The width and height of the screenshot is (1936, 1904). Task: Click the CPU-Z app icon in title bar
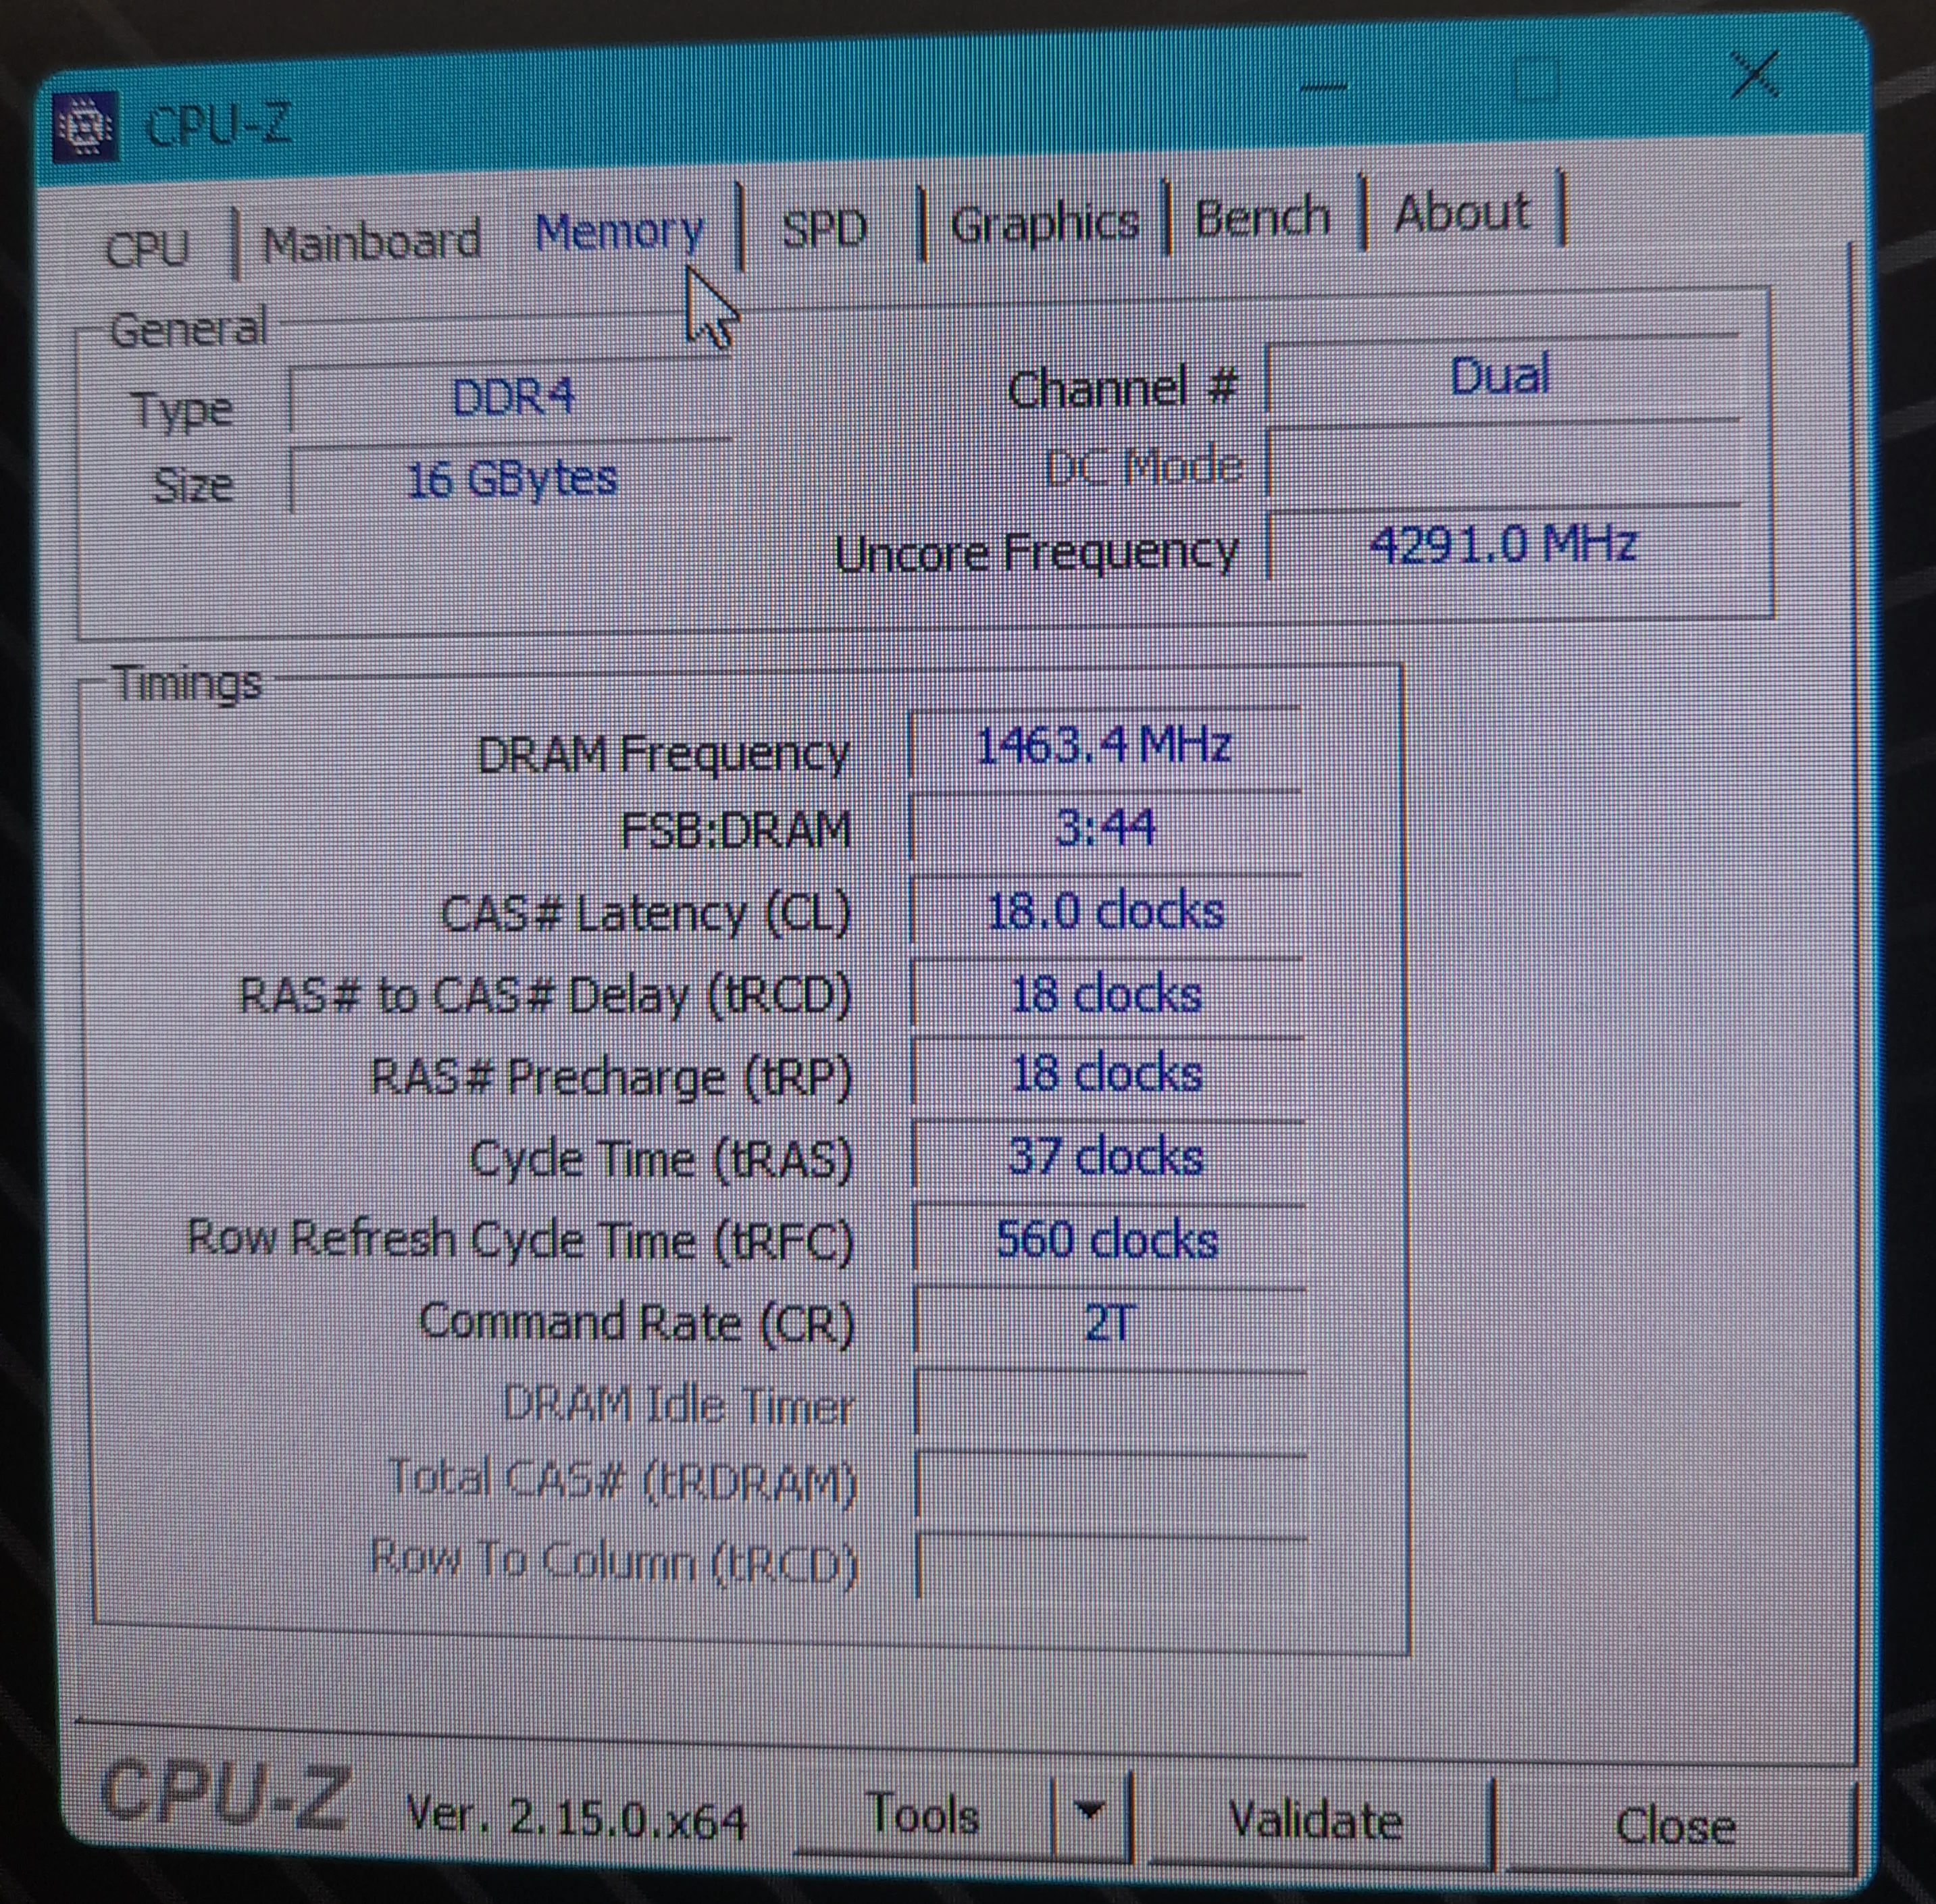[x=84, y=127]
